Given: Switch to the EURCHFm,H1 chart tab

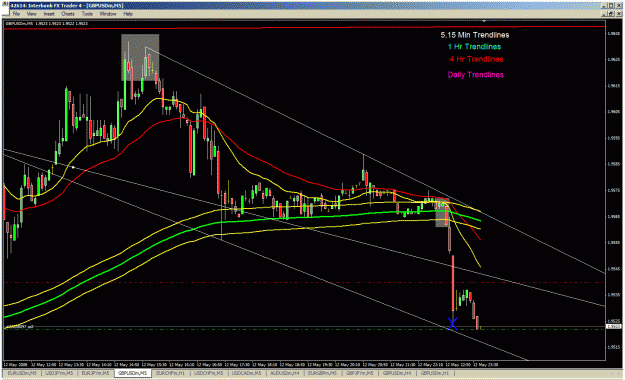Looking at the screenshot, I should click(170, 373).
